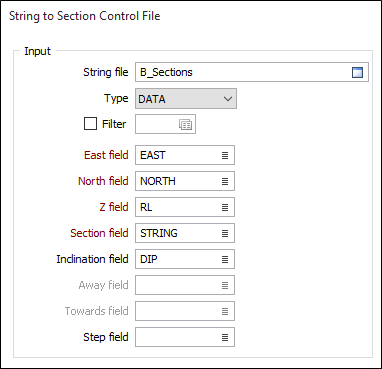Click the B_Sections string file field
The image size is (382, 369).
(x=252, y=72)
